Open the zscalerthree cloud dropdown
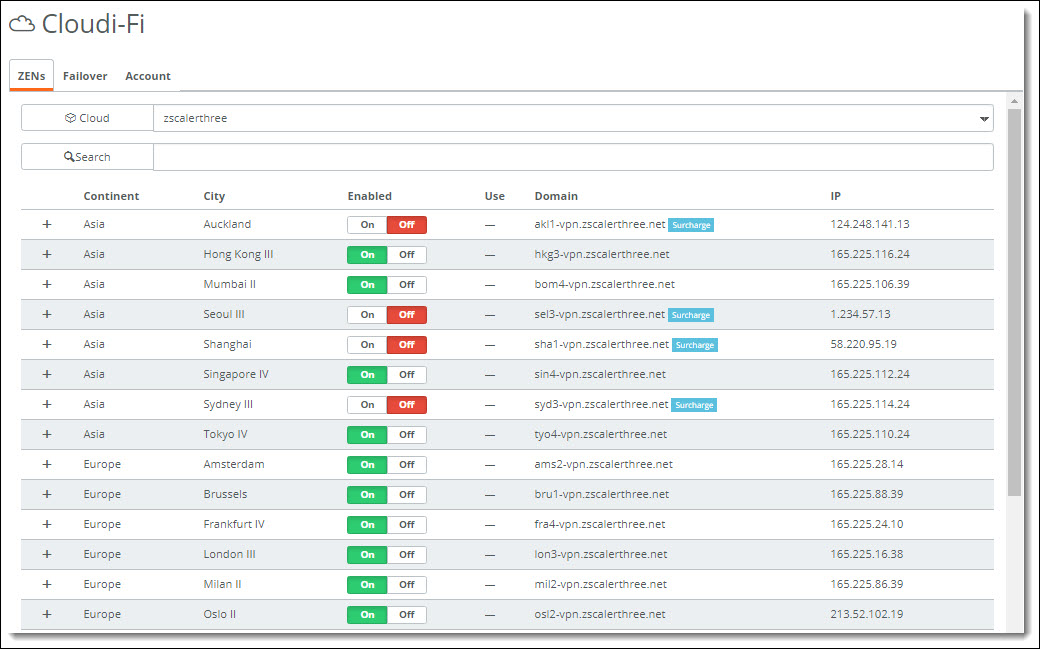 573,118
